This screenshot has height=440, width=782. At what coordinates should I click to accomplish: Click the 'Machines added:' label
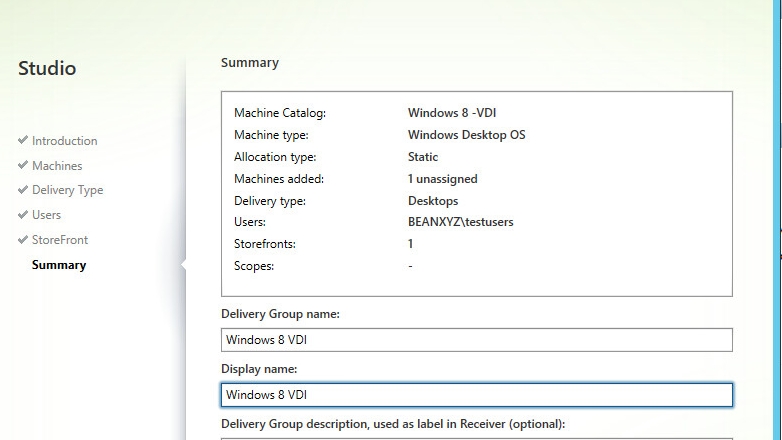(x=279, y=179)
